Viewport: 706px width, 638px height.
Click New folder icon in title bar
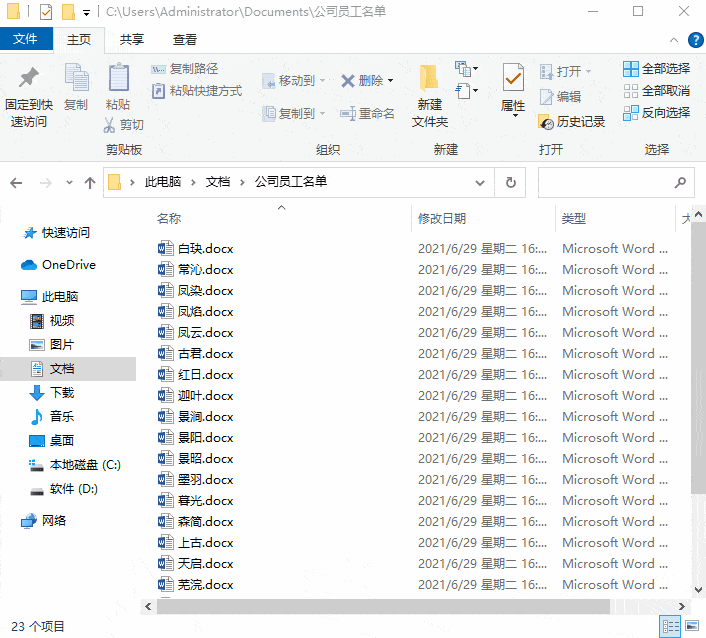[x=68, y=12]
